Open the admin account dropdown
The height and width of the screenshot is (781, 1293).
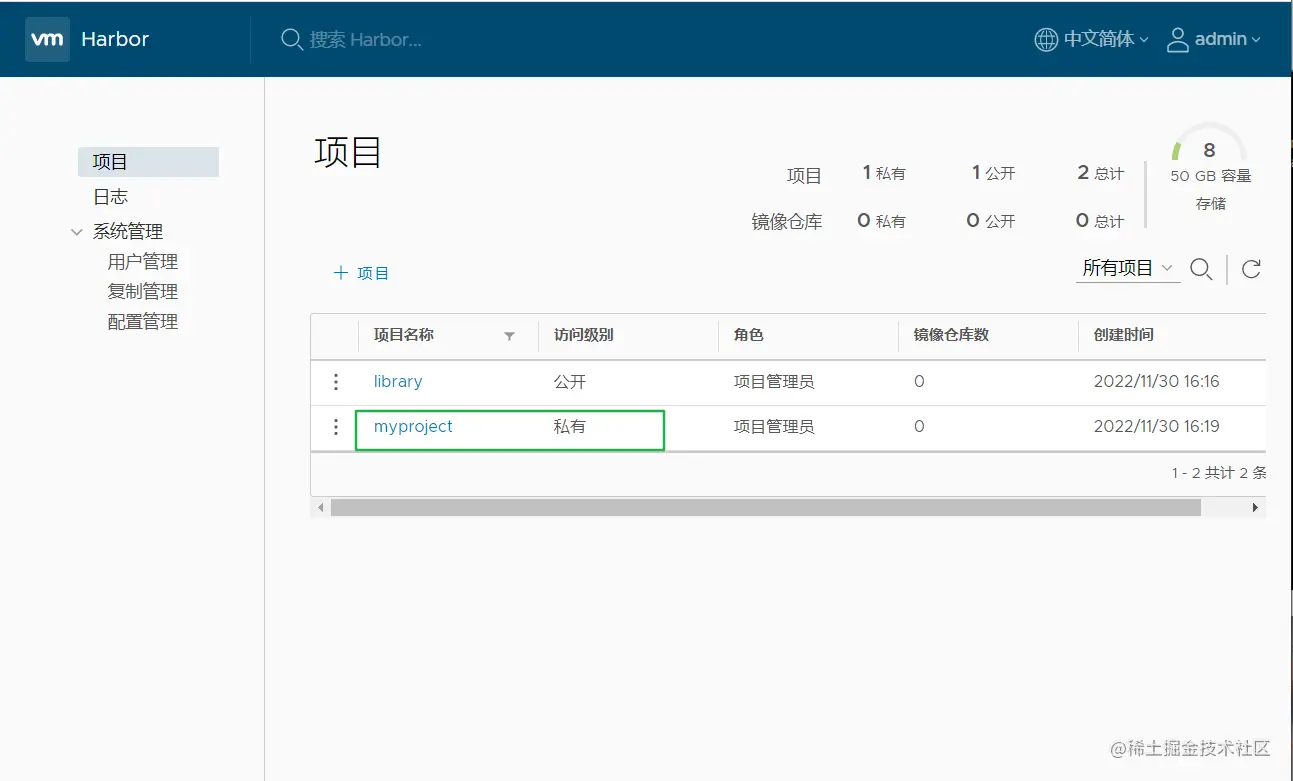[1228, 39]
